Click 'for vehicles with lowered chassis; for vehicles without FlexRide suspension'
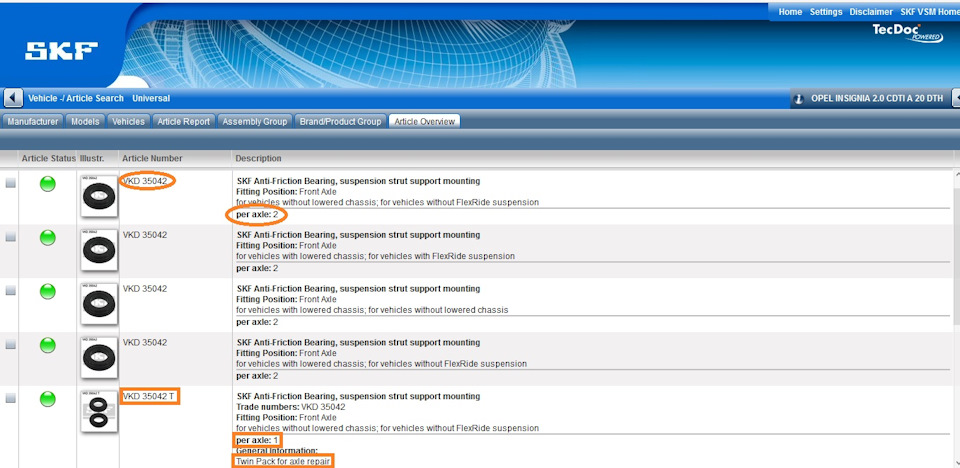The height and width of the screenshot is (468, 960). click(x=381, y=364)
